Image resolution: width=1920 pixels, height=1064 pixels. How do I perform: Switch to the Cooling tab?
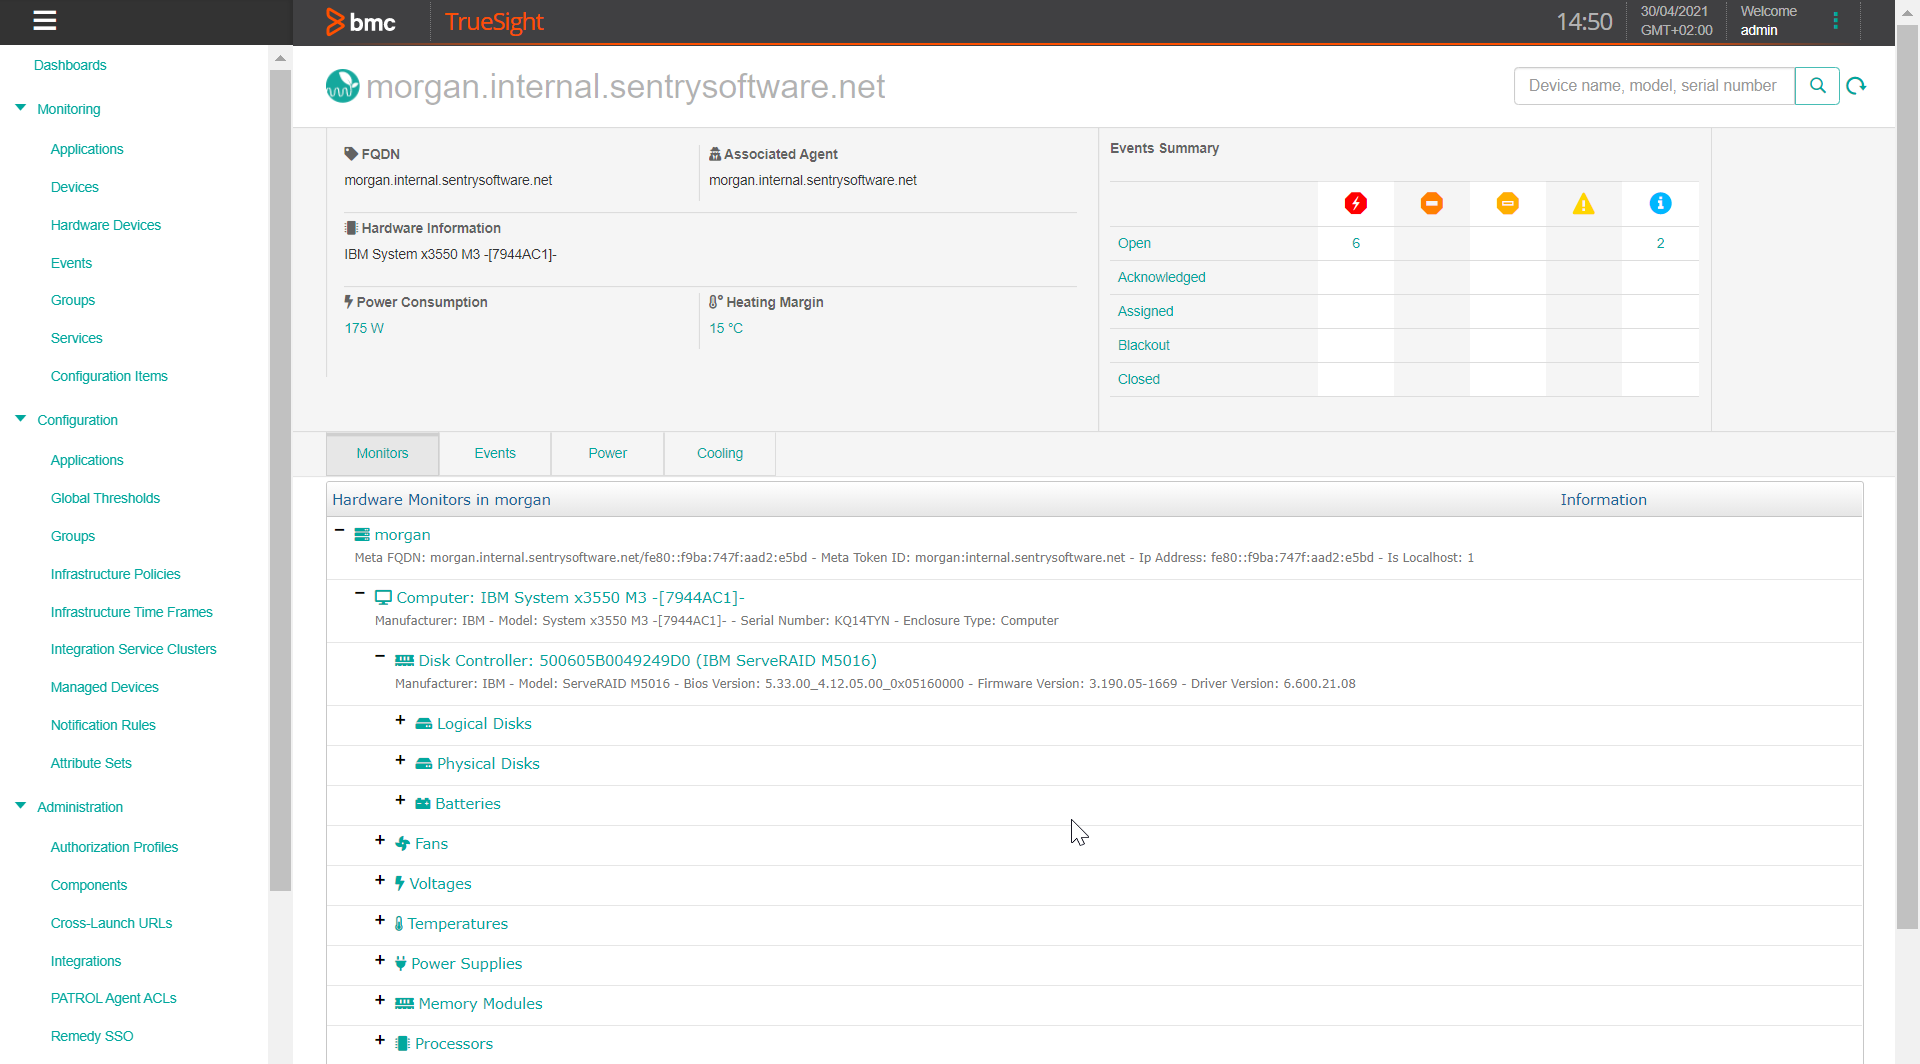tap(719, 453)
